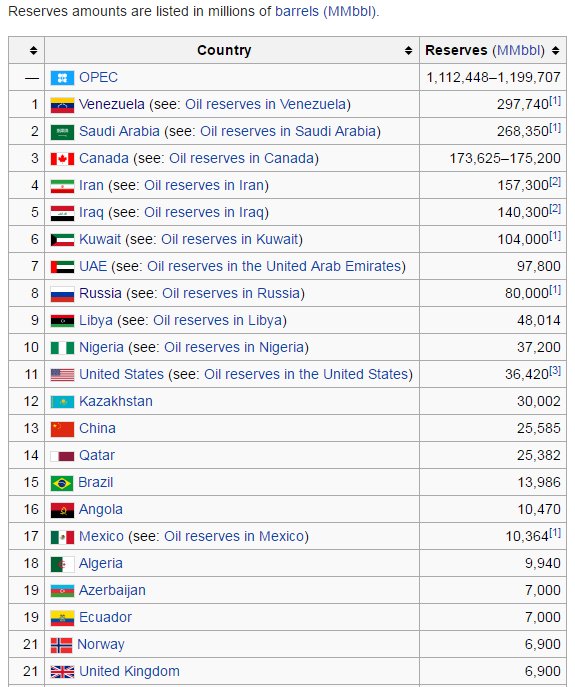Image resolution: width=575 pixels, height=687 pixels.
Task: Click the United Kingdom flag icon
Action: 62,672
